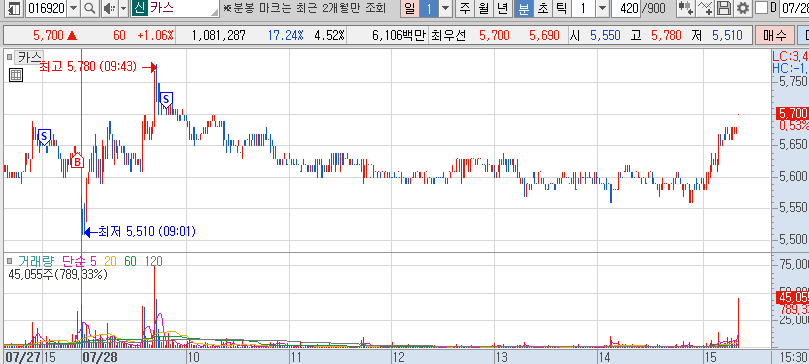Viewport: 809px width, 364px height.
Task: Open the minute interval 1 dropdown arrow
Action: 603,8
